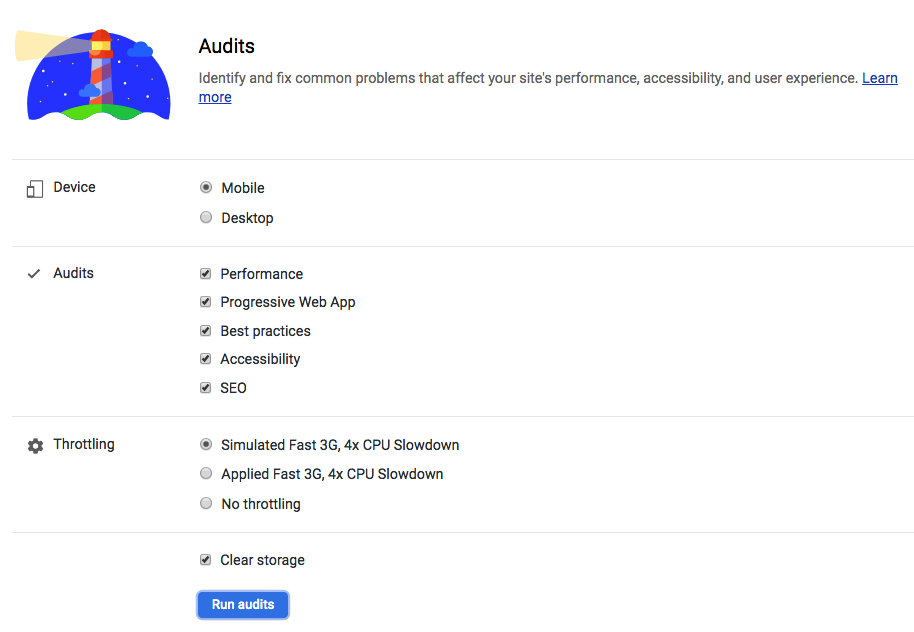The width and height of the screenshot is (914, 632).
Task: Click the Audits checkmark icon
Action: pyautogui.click(x=33, y=273)
